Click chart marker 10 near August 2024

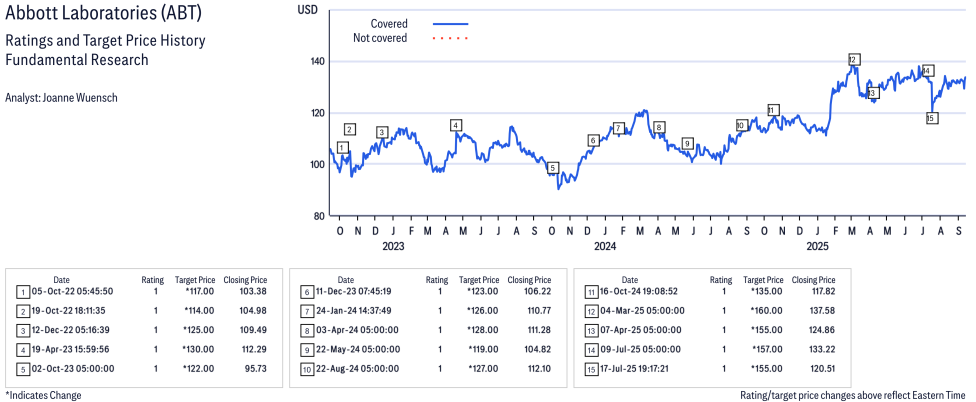click(741, 125)
